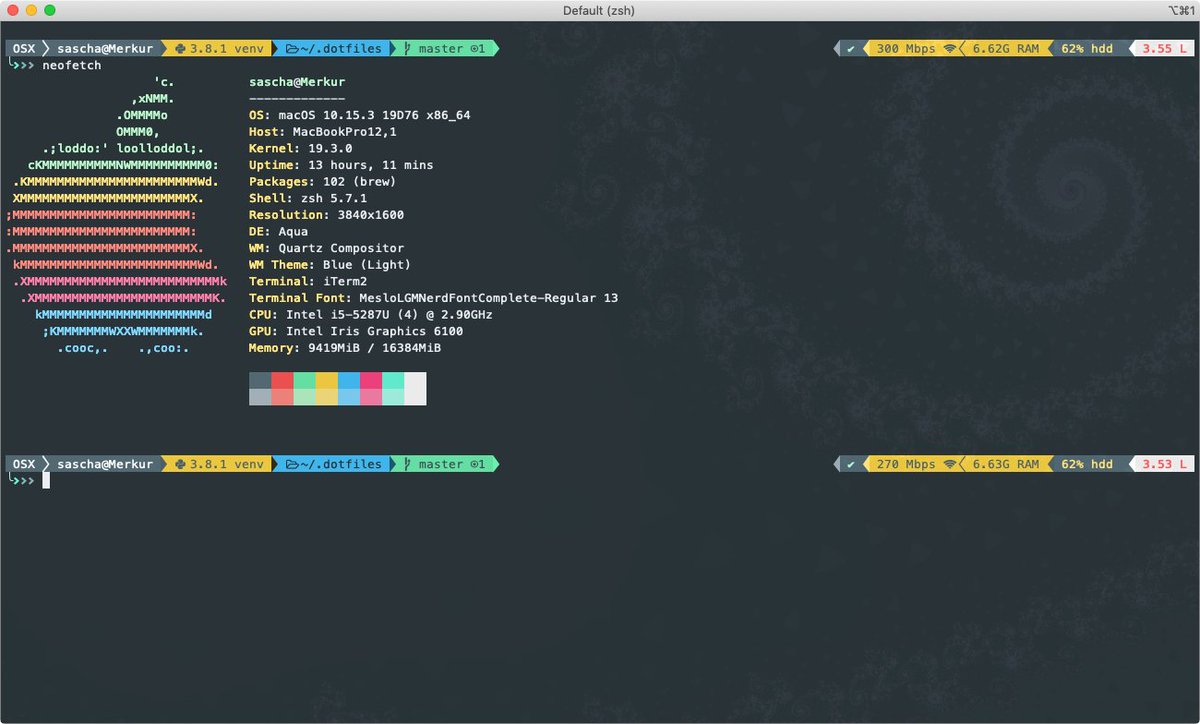This screenshot has height=724, width=1200.
Task: Zoom the terminal with green button
Action: click(x=51, y=10)
